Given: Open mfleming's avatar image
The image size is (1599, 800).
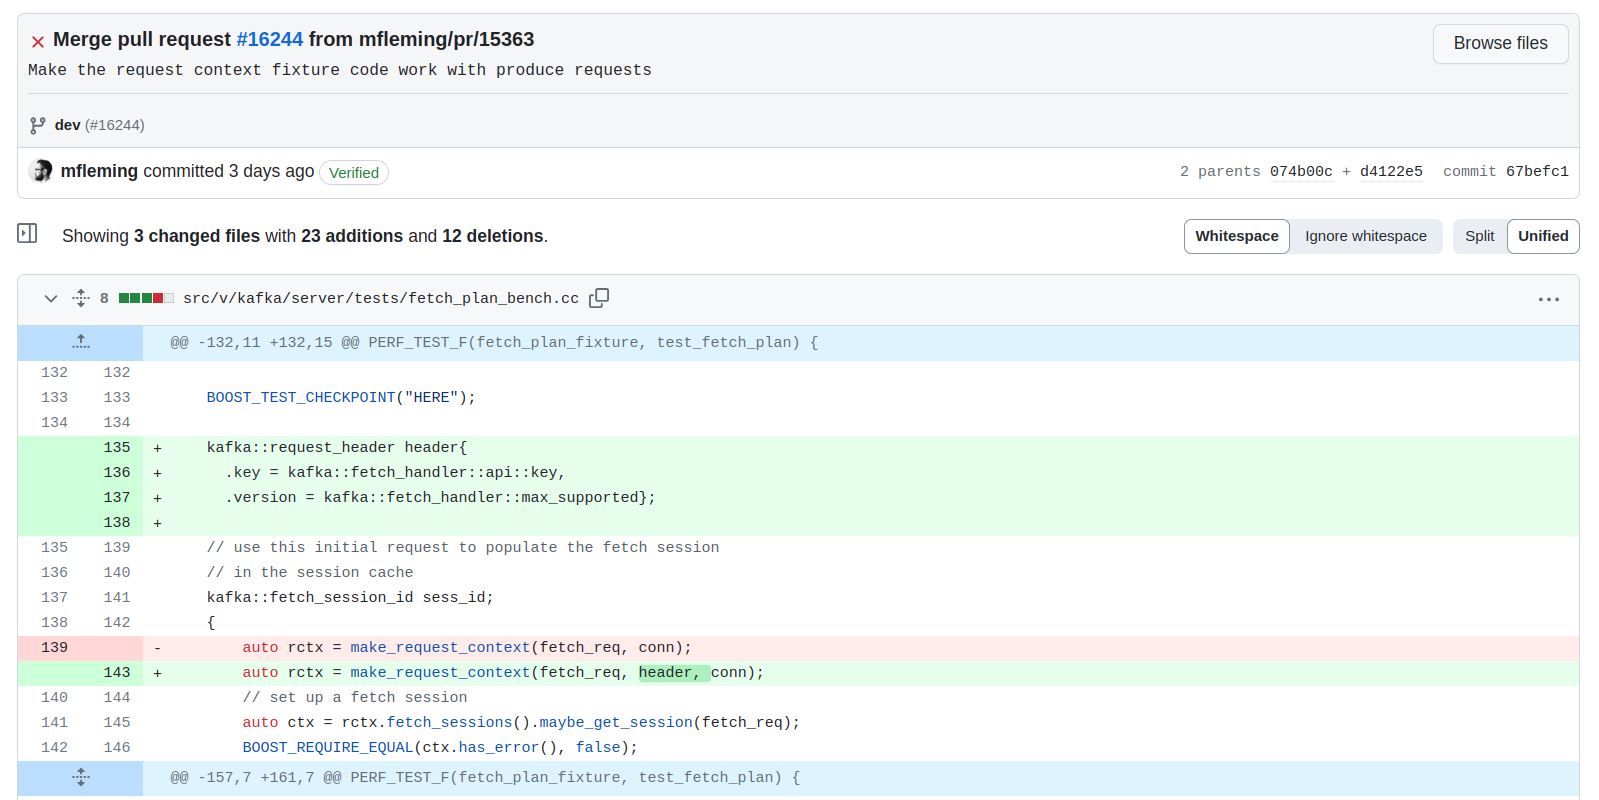Looking at the screenshot, I should point(42,171).
